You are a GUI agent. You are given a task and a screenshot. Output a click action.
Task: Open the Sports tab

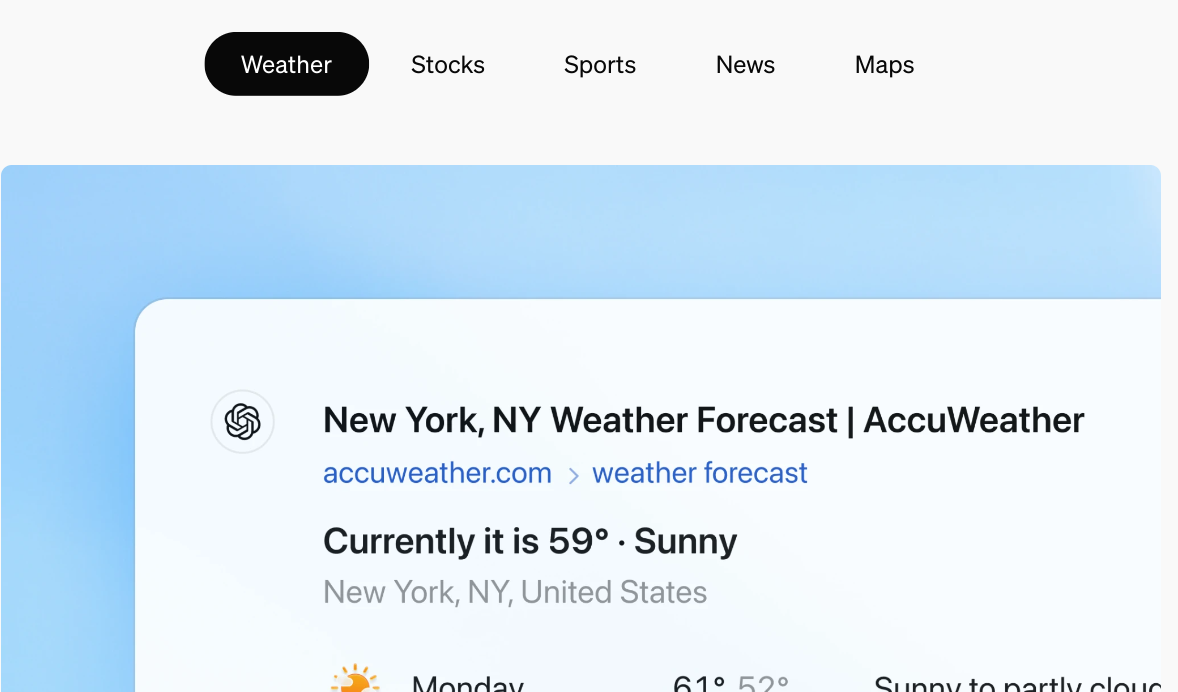(599, 65)
